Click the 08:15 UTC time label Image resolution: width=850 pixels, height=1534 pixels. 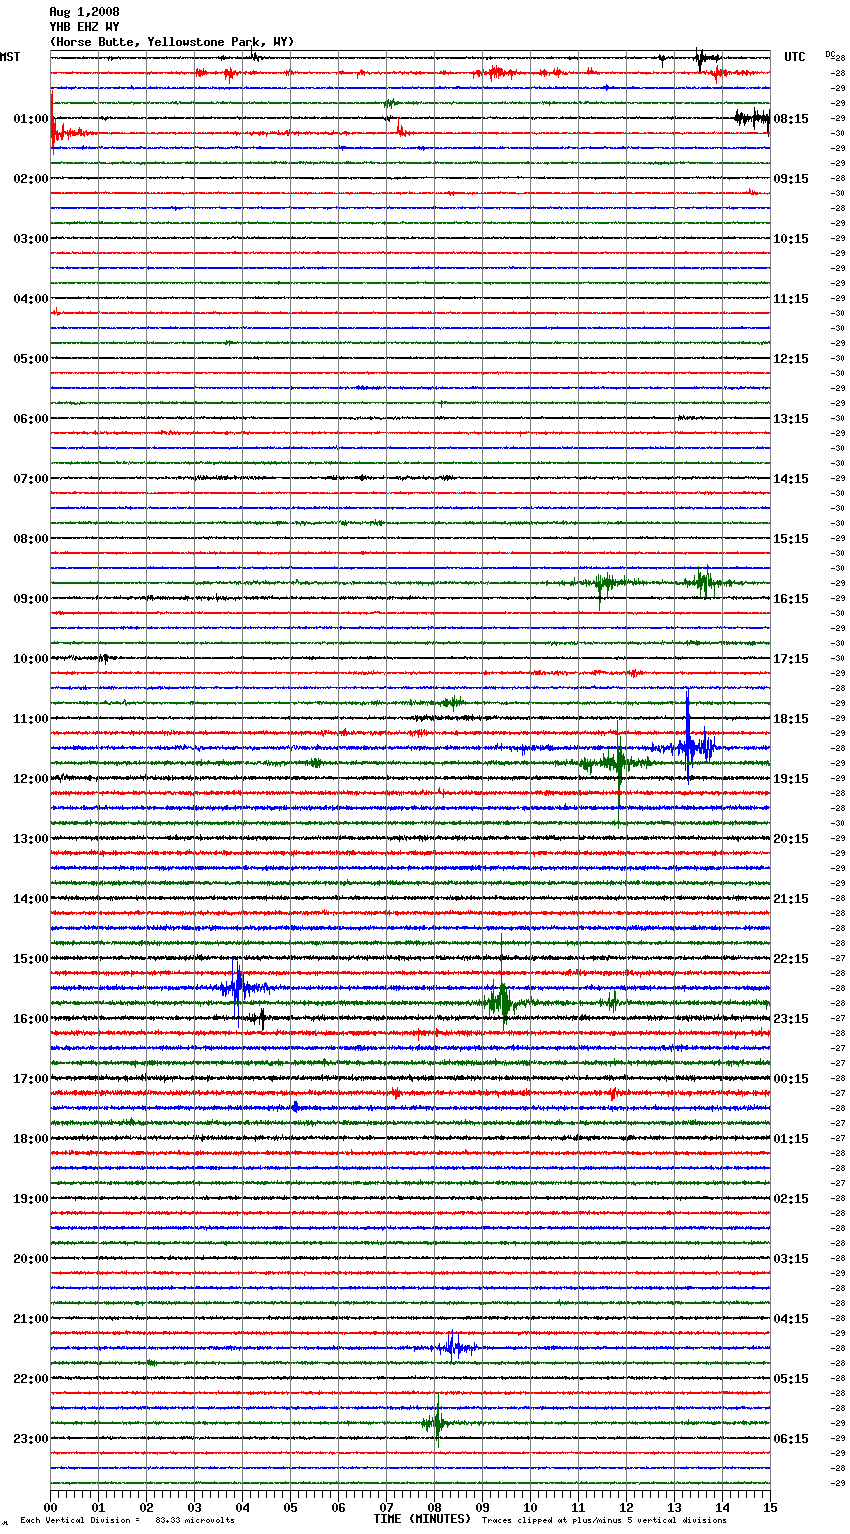[x=791, y=119]
